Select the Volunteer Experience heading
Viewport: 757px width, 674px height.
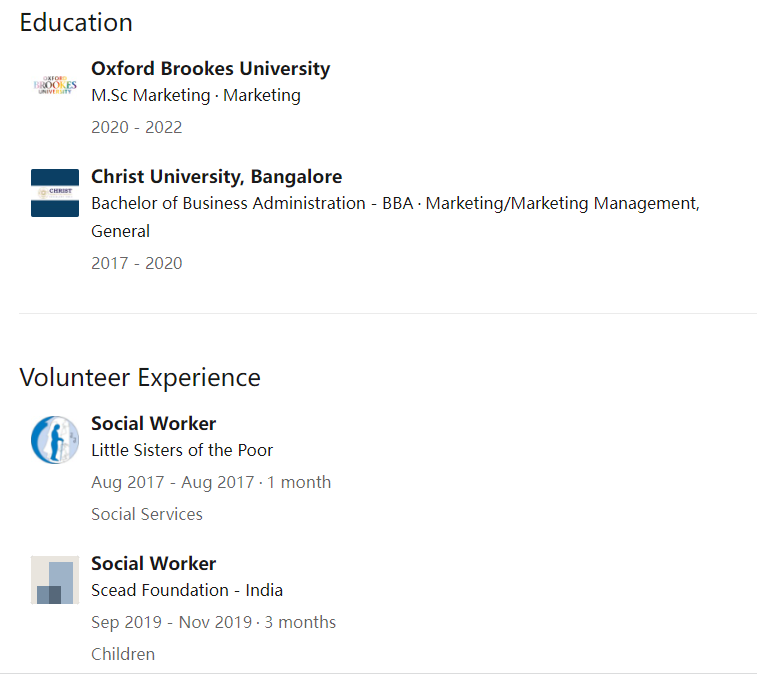[140, 378]
